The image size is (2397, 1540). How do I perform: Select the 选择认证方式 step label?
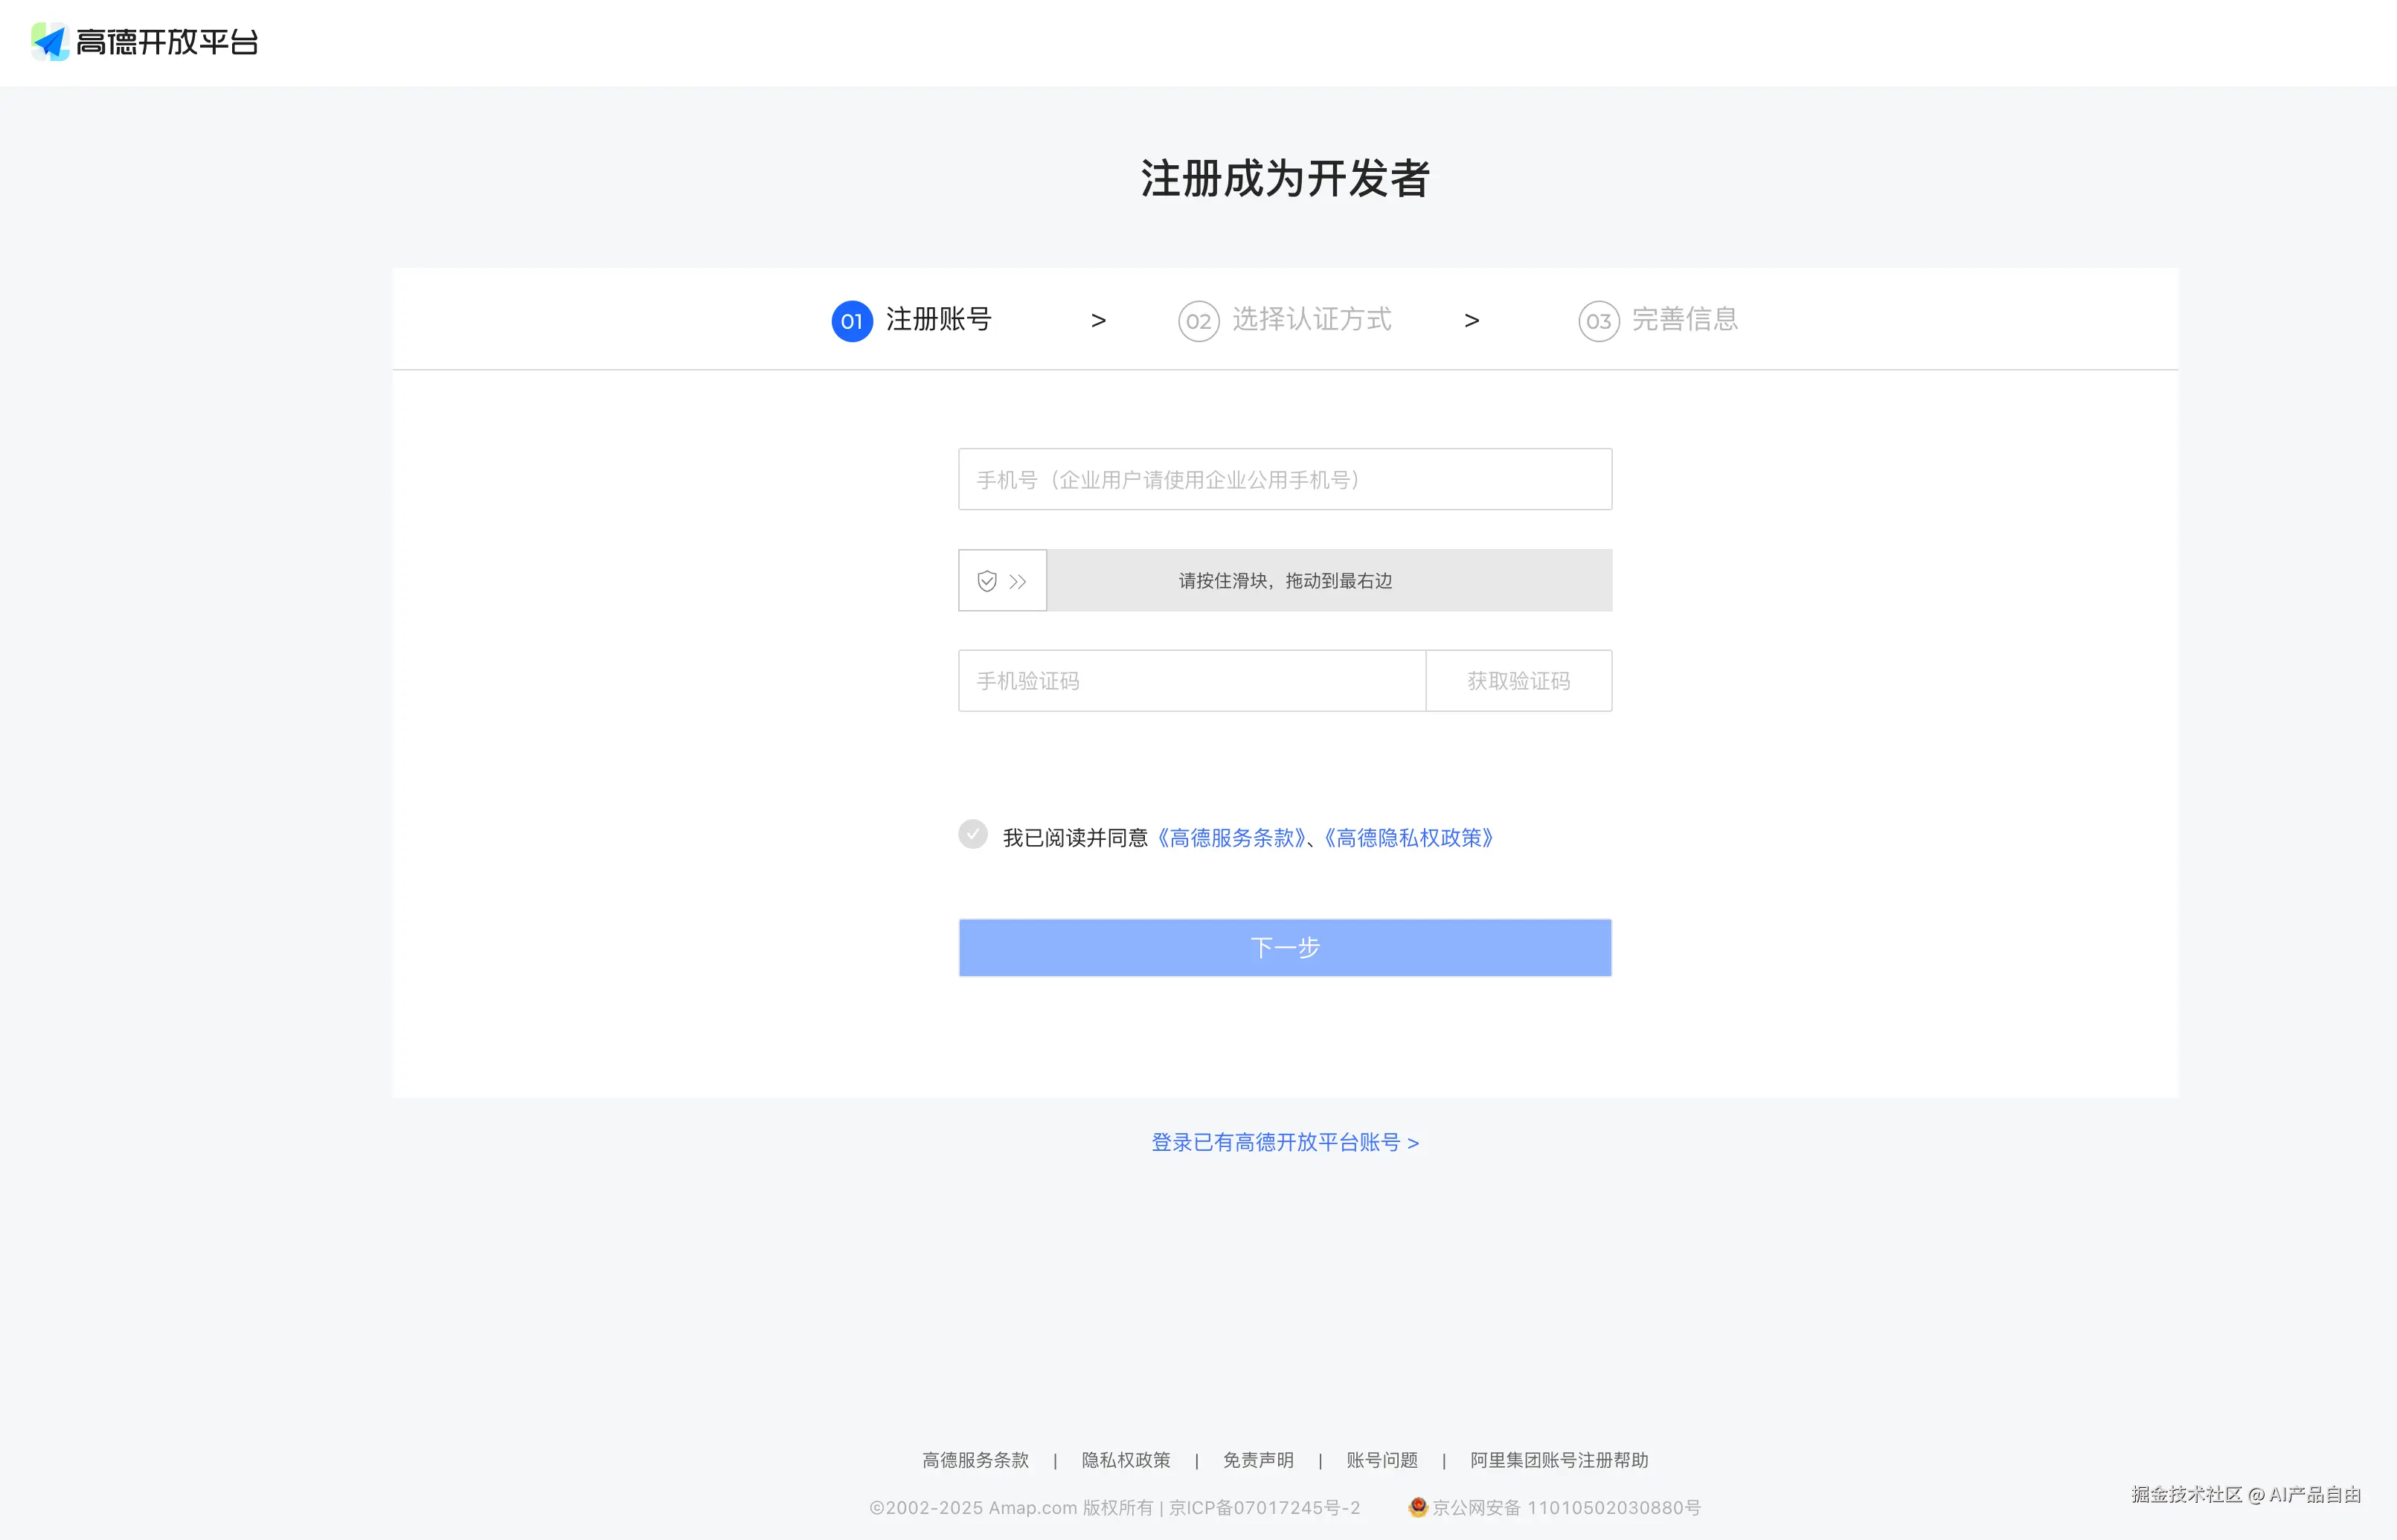pyautogui.click(x=1311, y=319)
